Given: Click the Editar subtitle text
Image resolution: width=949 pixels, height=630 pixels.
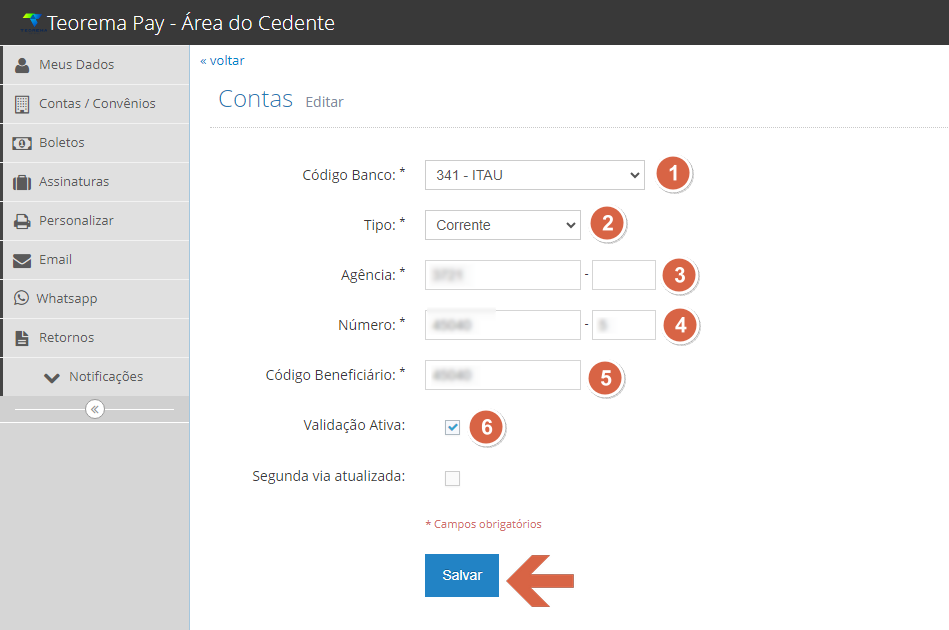Looking at the screenshot, I should point(324,102).
